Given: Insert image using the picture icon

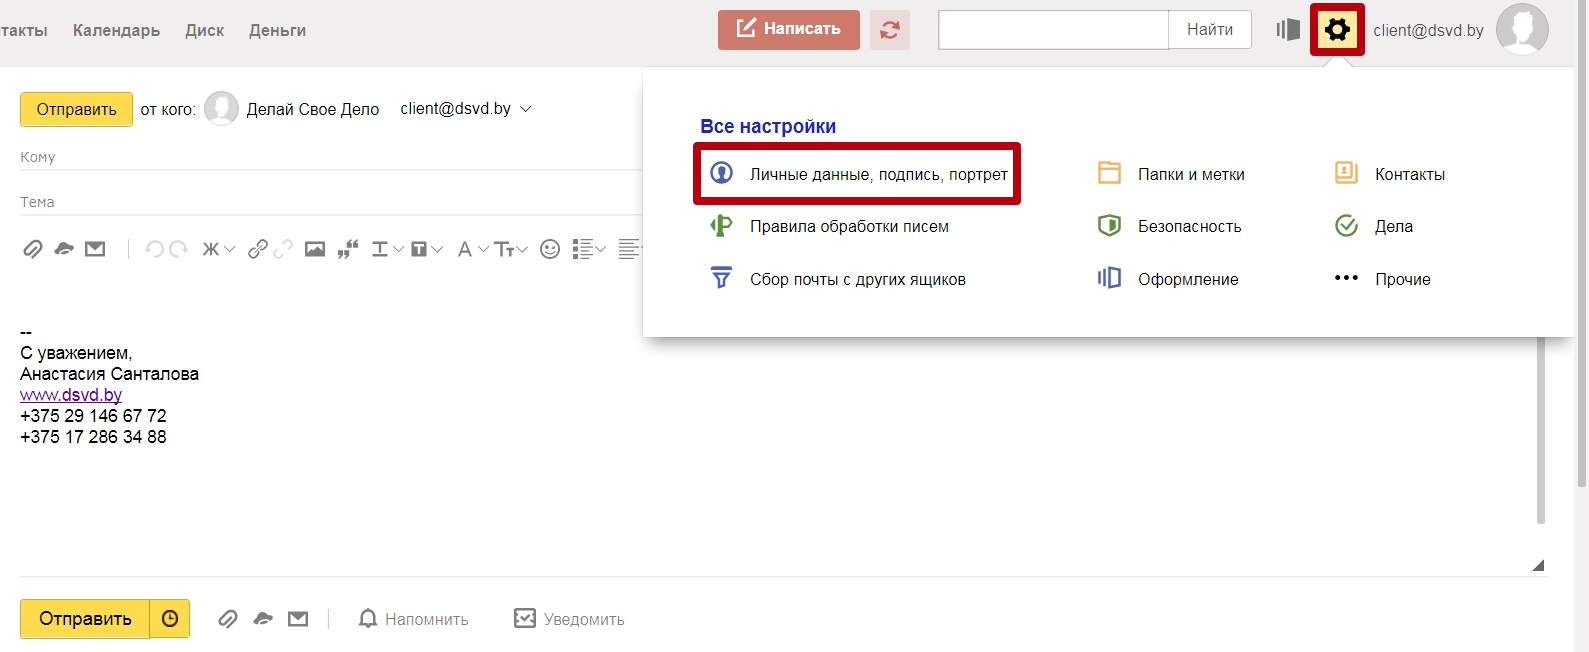Looking at the screenshot, I should 315,249.
